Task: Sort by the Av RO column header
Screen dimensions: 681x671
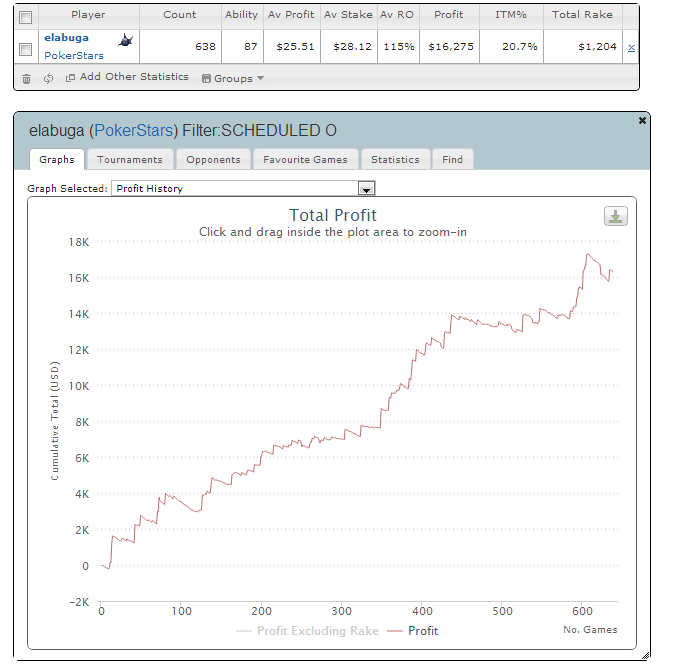Action: click(x=397, y=15)
